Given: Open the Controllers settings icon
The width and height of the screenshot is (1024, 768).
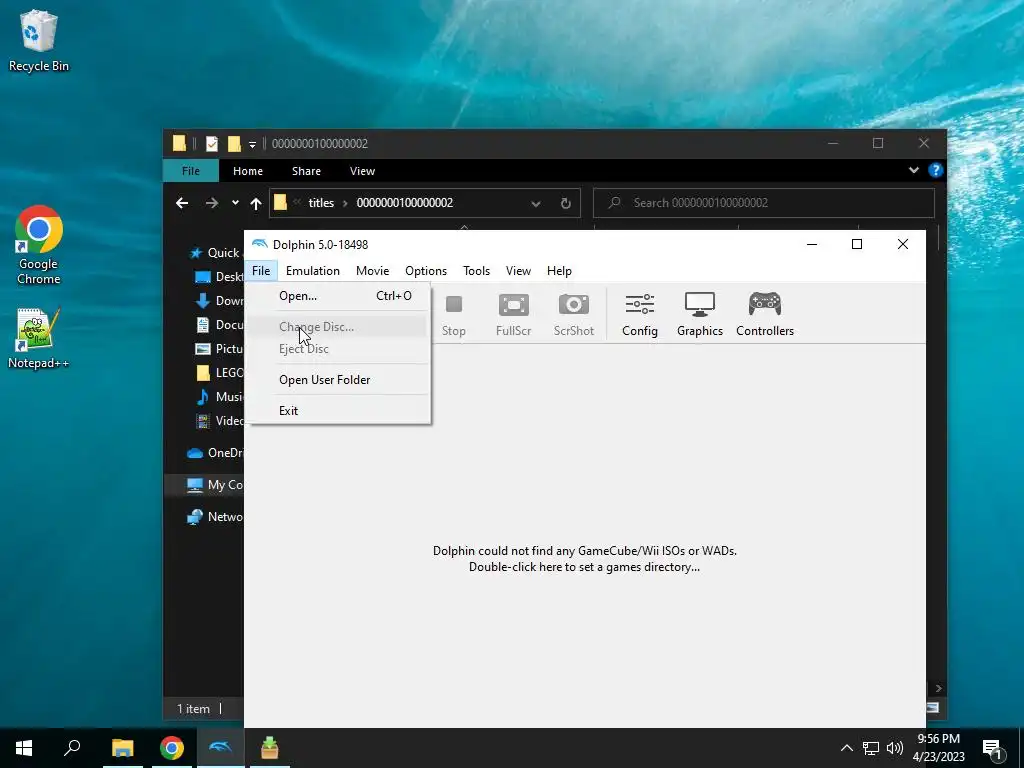Looking at the screenshot, I should [x=765, y=315].
